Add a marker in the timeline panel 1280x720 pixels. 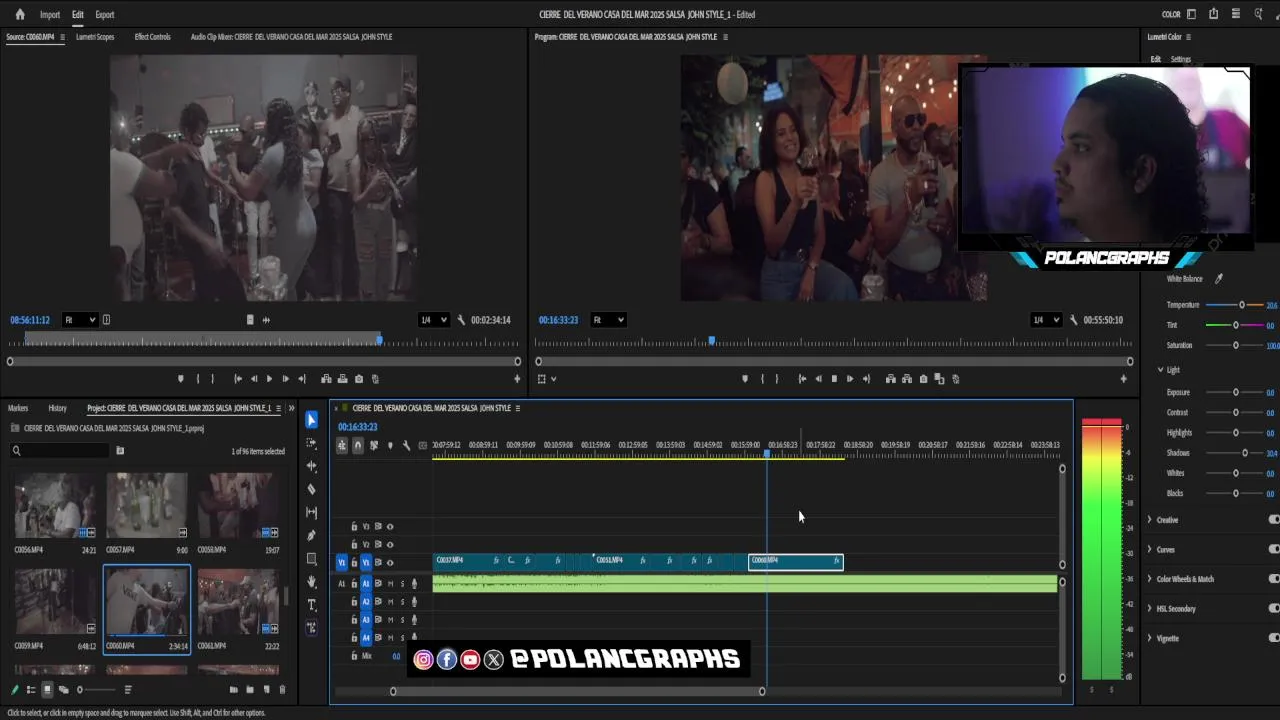390,445
